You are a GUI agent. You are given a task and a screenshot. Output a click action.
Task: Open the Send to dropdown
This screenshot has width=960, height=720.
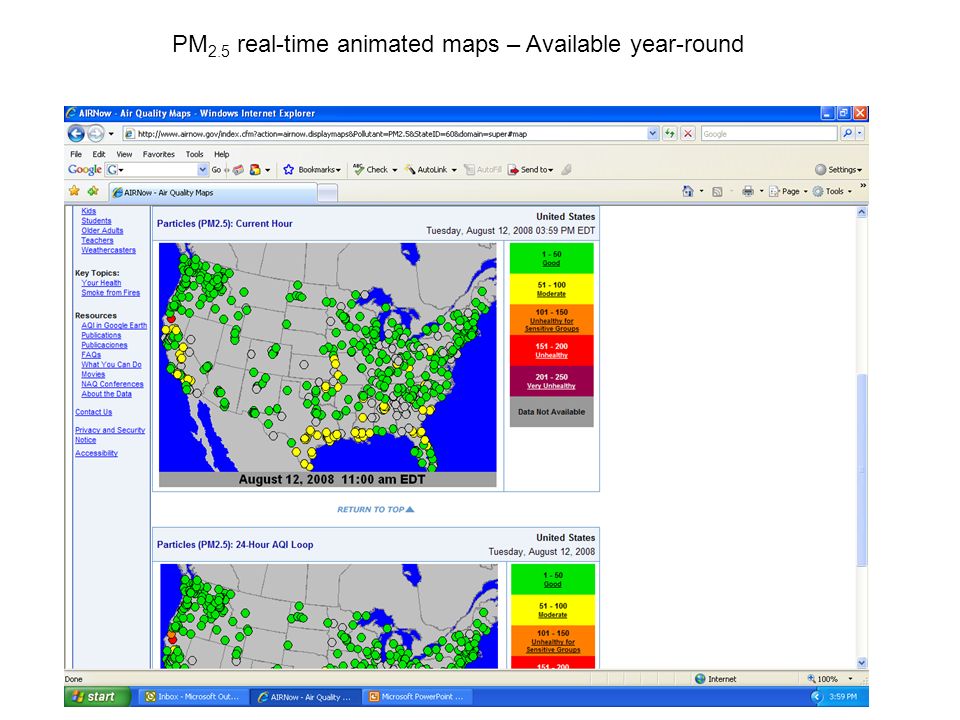tap(530, 170)
